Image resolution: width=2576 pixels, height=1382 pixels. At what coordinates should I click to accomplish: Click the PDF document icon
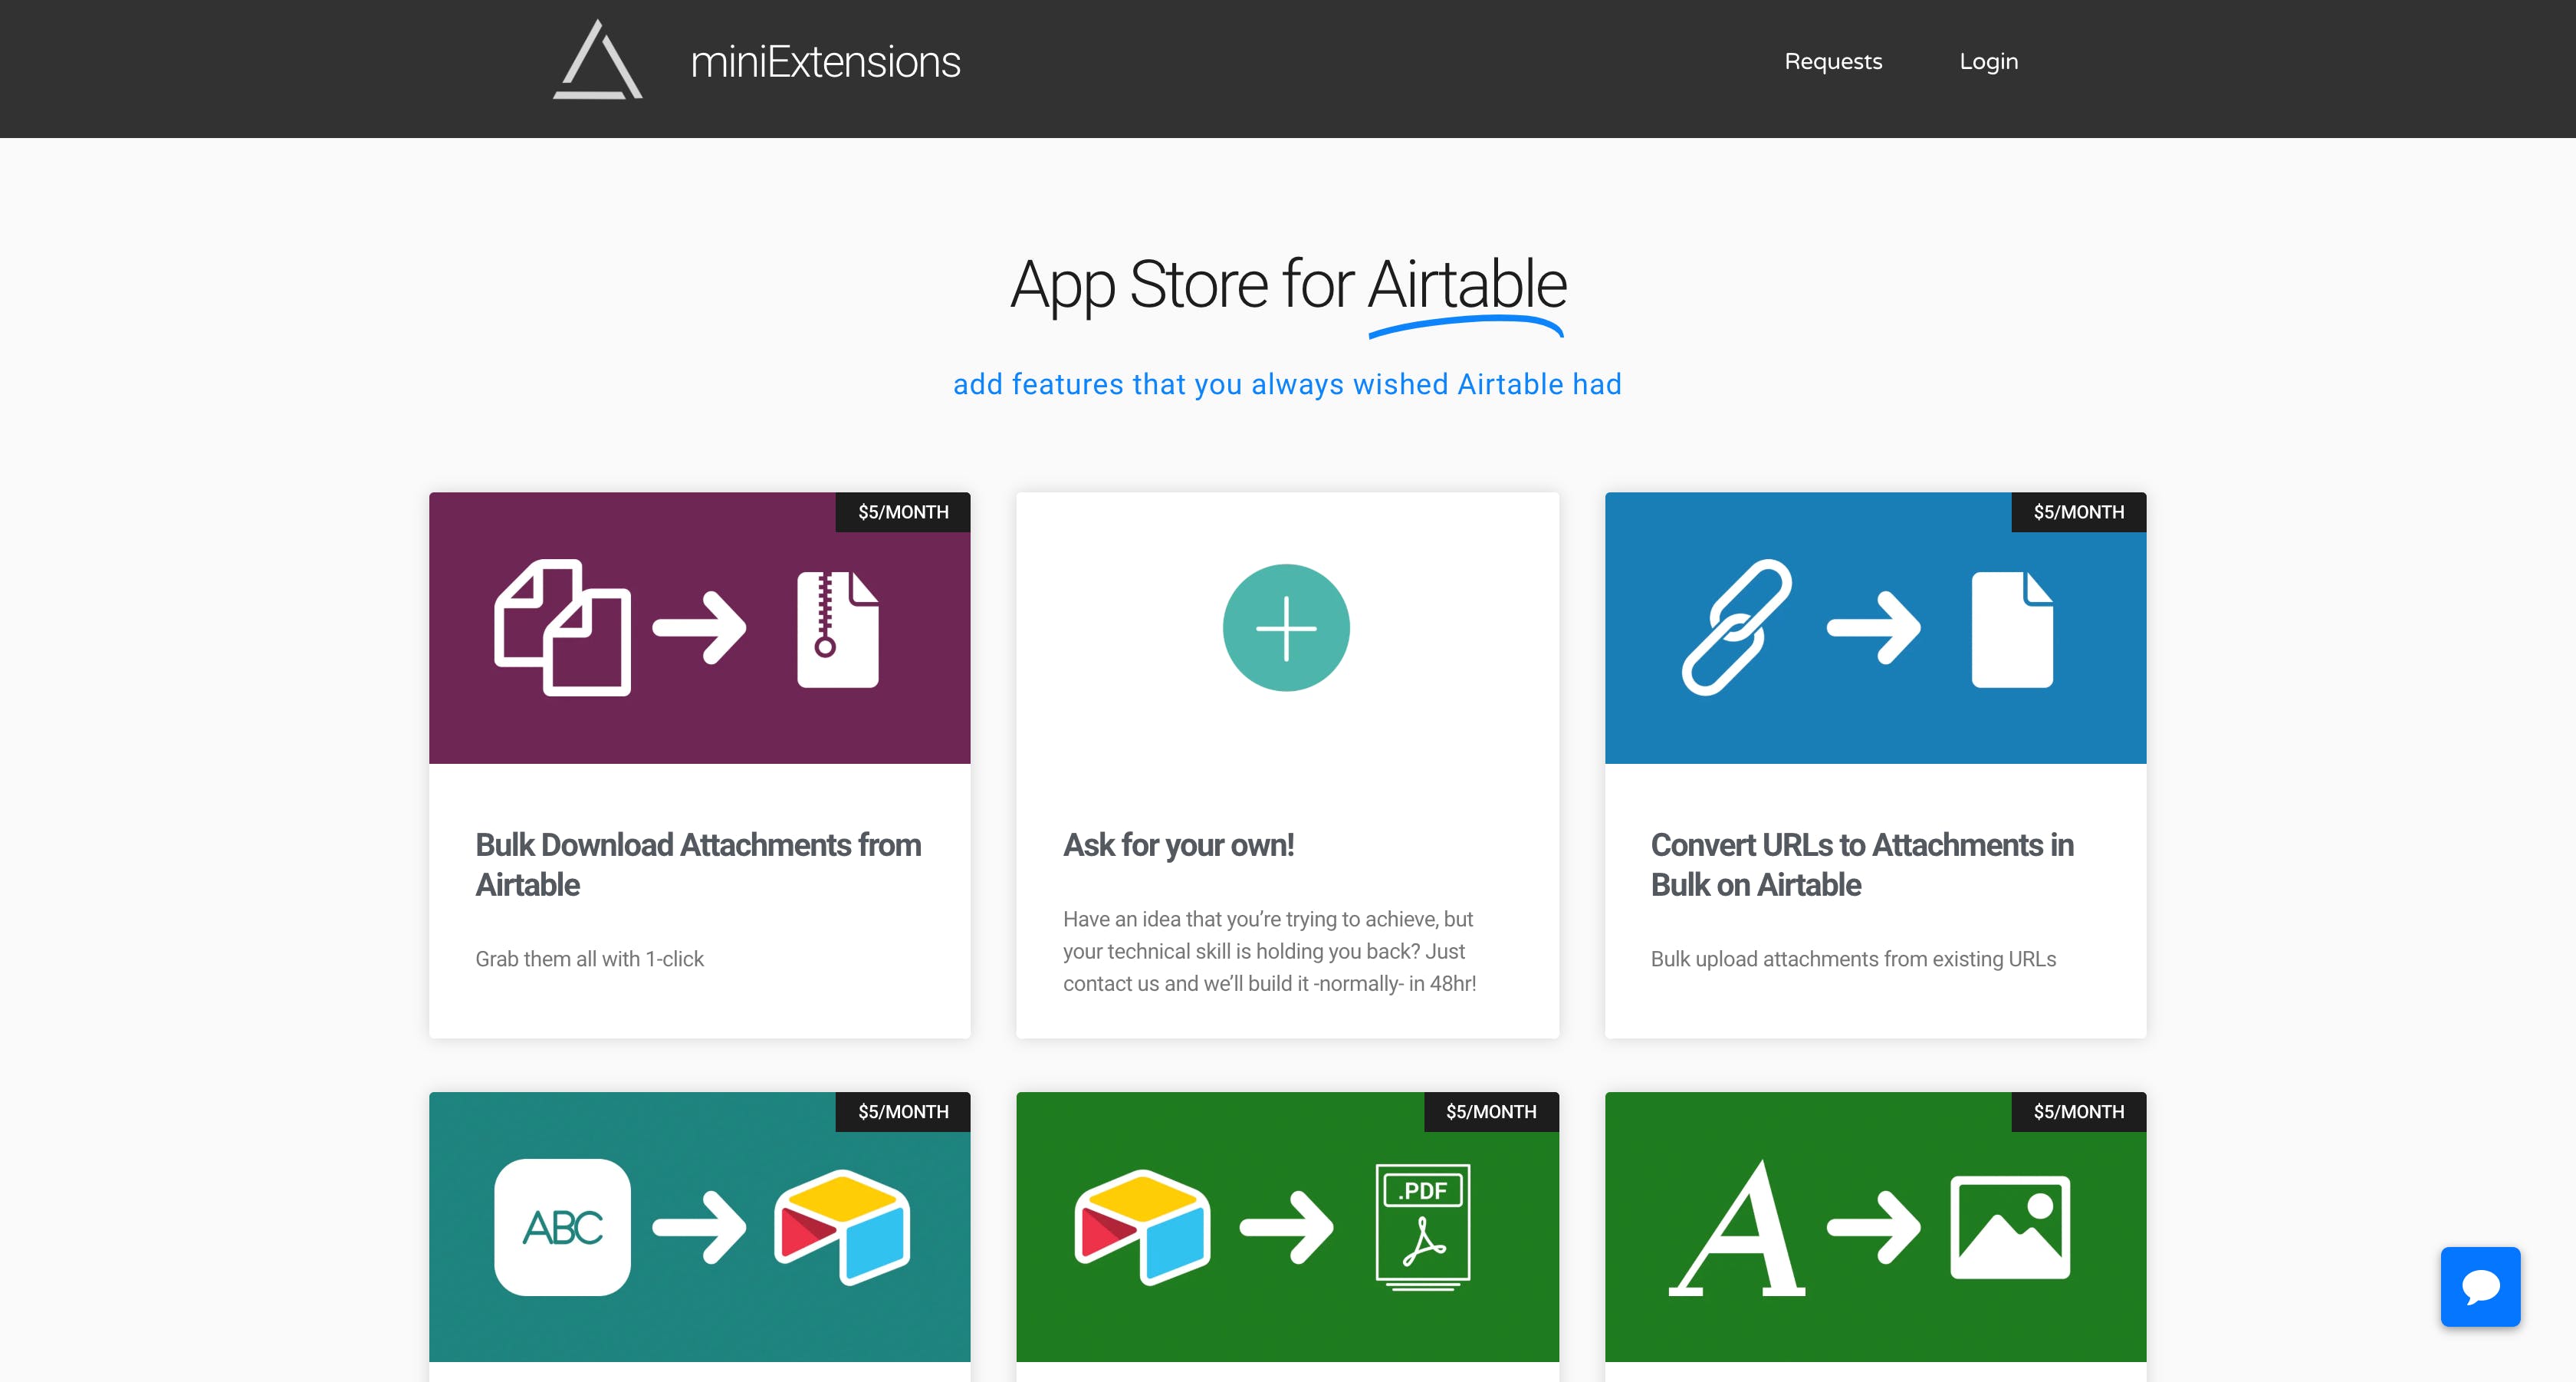pos(1423,1227)
